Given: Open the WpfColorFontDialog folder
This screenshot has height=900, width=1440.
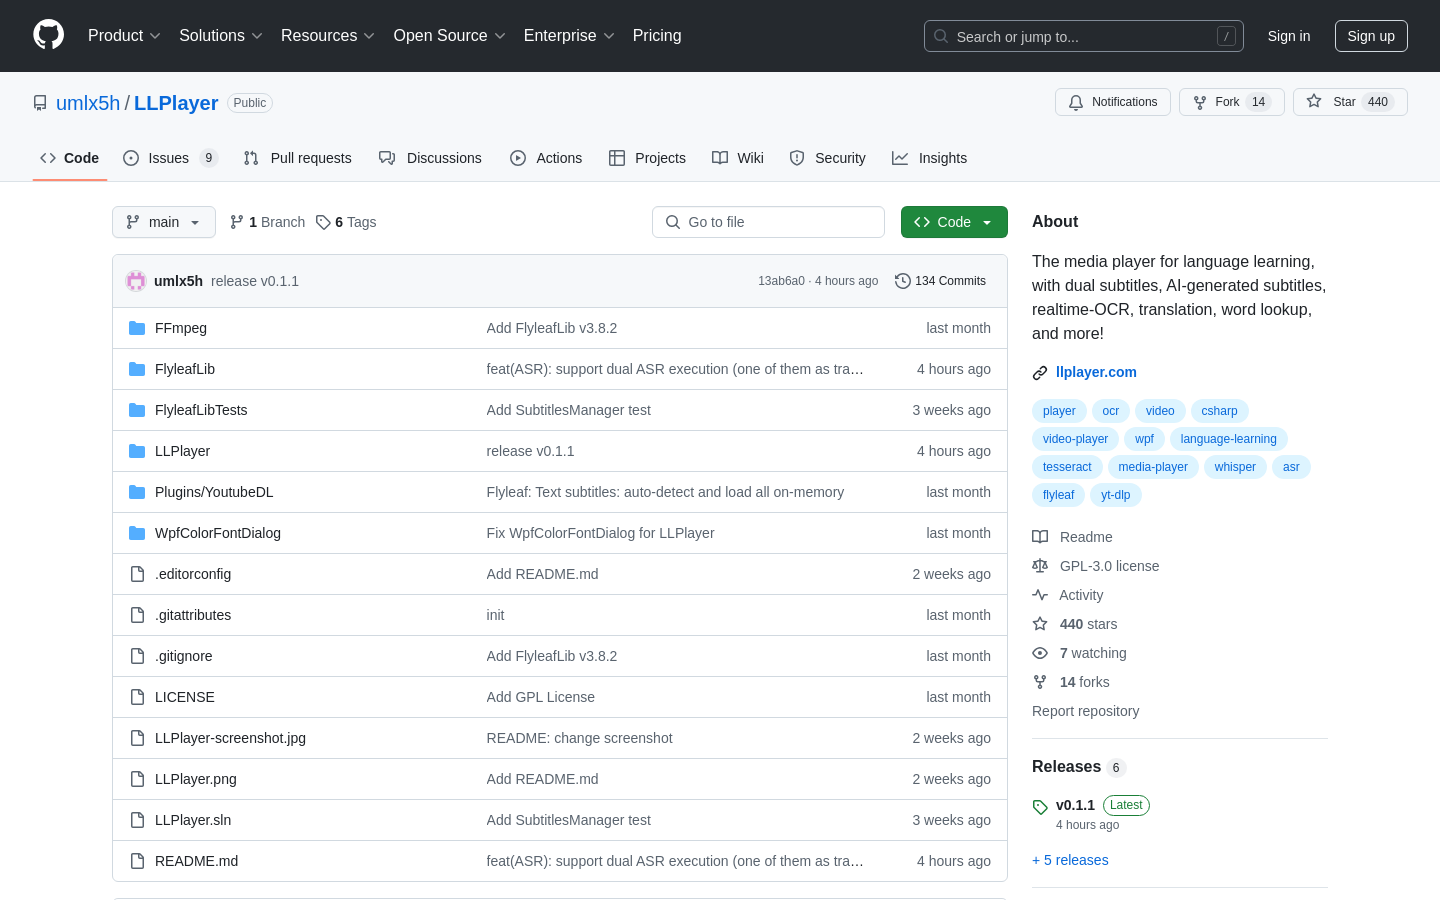Looking at the screenshot, I should [x=218, y=533].
